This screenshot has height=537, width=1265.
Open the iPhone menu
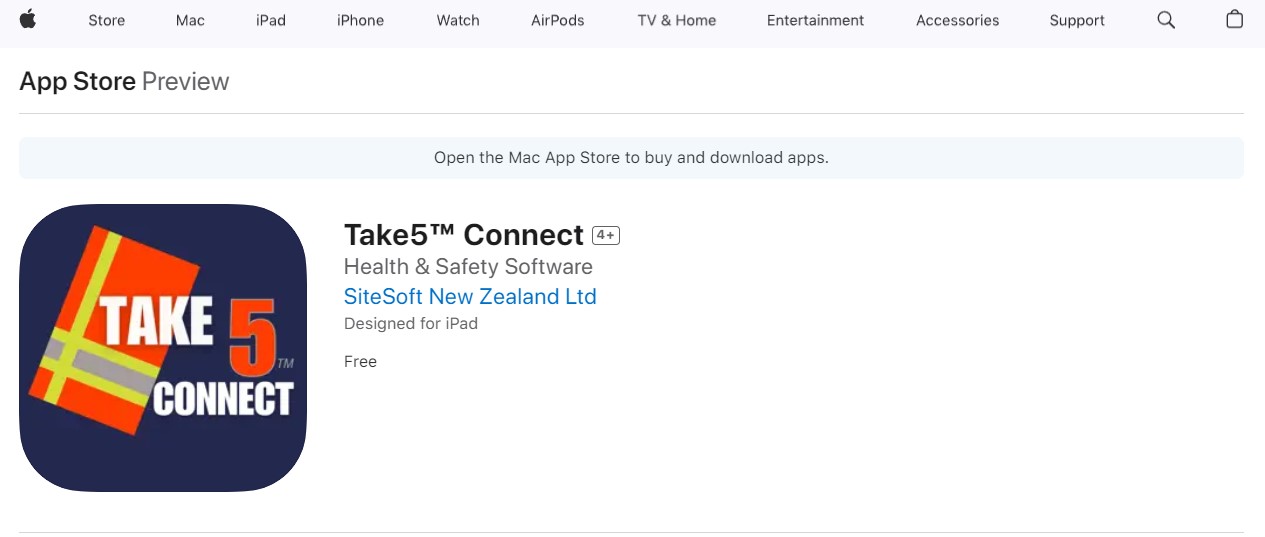tap(360, 20)
